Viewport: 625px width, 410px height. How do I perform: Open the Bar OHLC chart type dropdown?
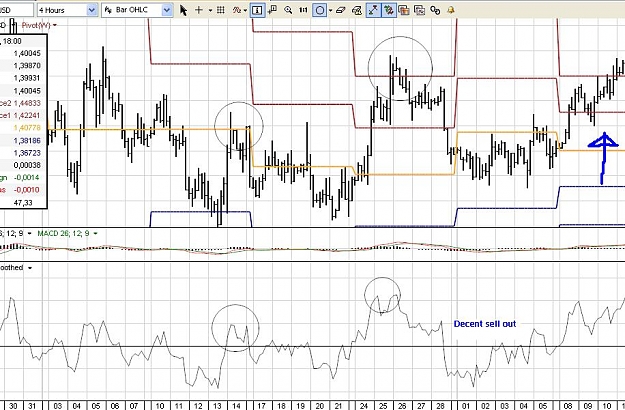click(x=167, y=10)
